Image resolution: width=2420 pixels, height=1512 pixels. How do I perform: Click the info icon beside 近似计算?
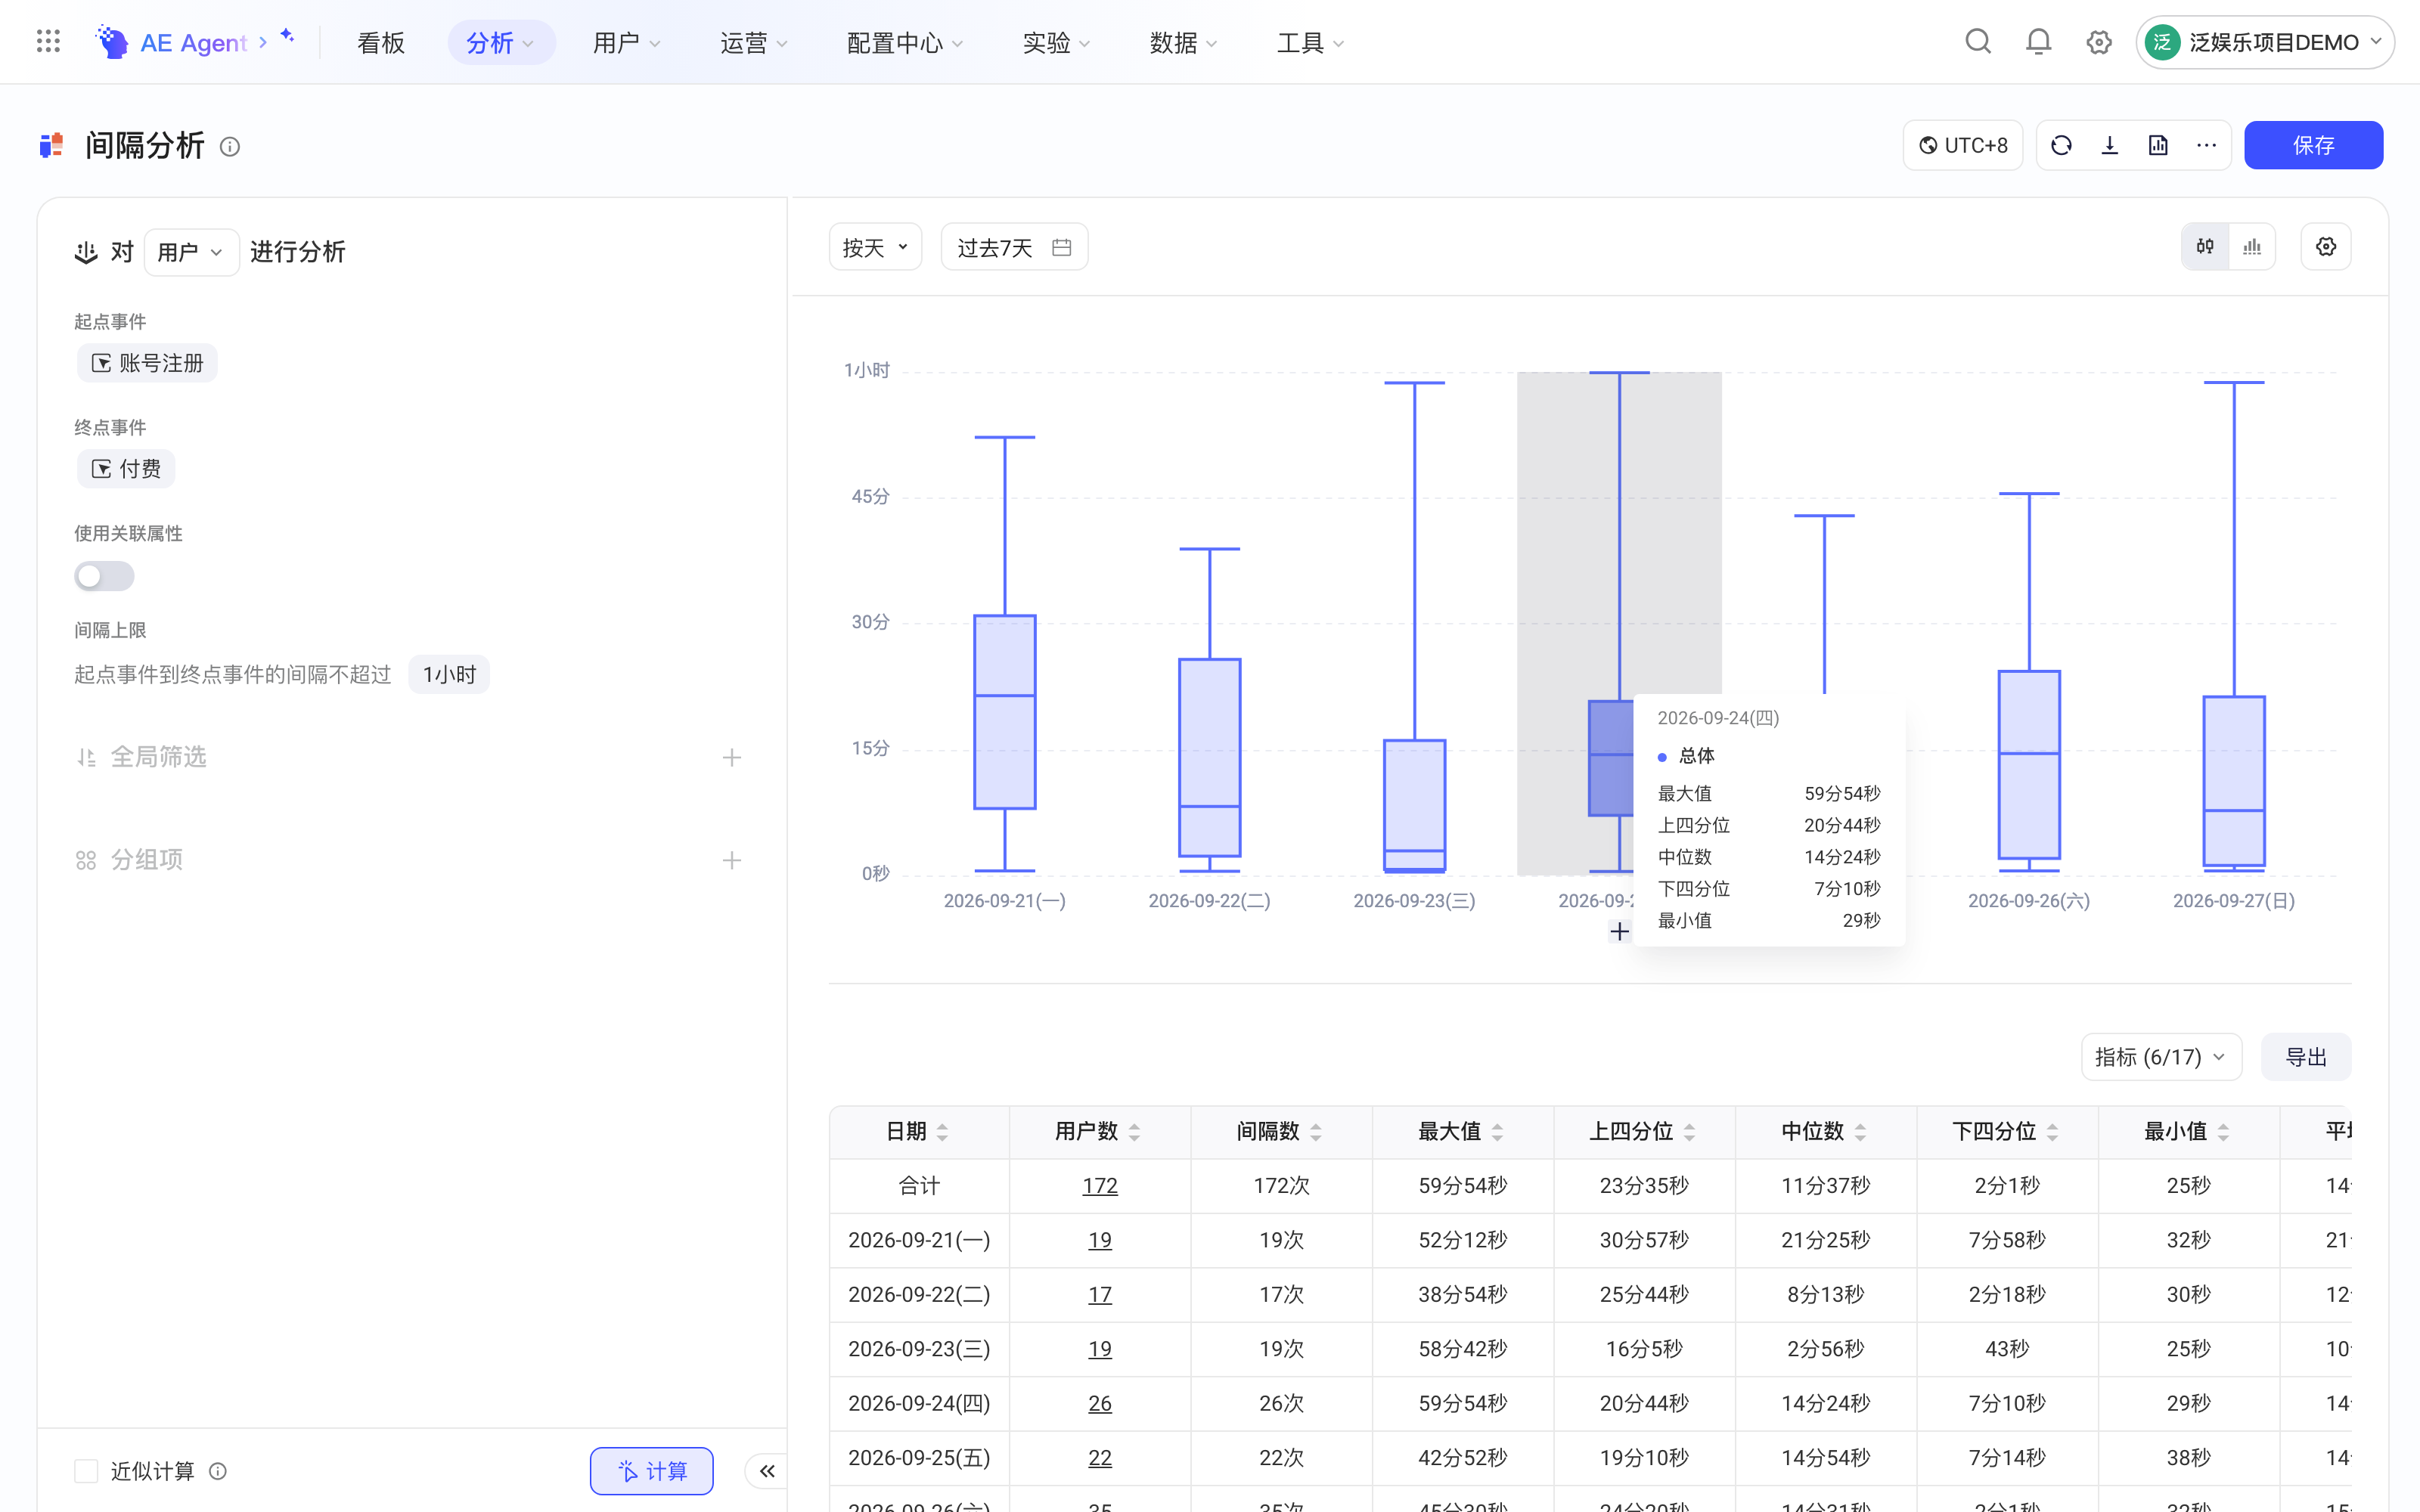(x=218, y=1470)
